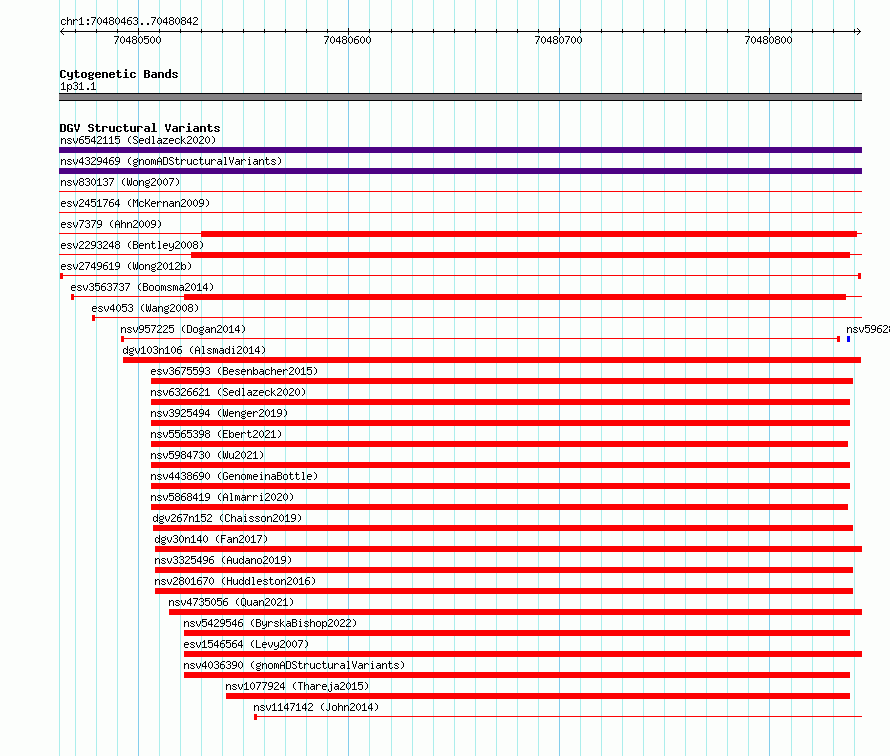The width and height of the screenshot is (890, 756).
Task: Click nsv5565398 (Ebert2021) label
Action: (x=216, y=434)
